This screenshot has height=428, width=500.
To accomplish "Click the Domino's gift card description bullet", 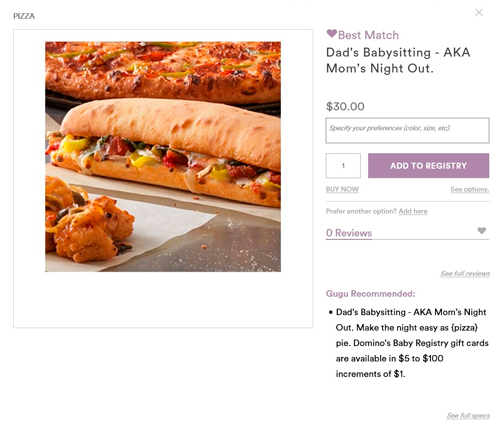I will pos(412,343).
